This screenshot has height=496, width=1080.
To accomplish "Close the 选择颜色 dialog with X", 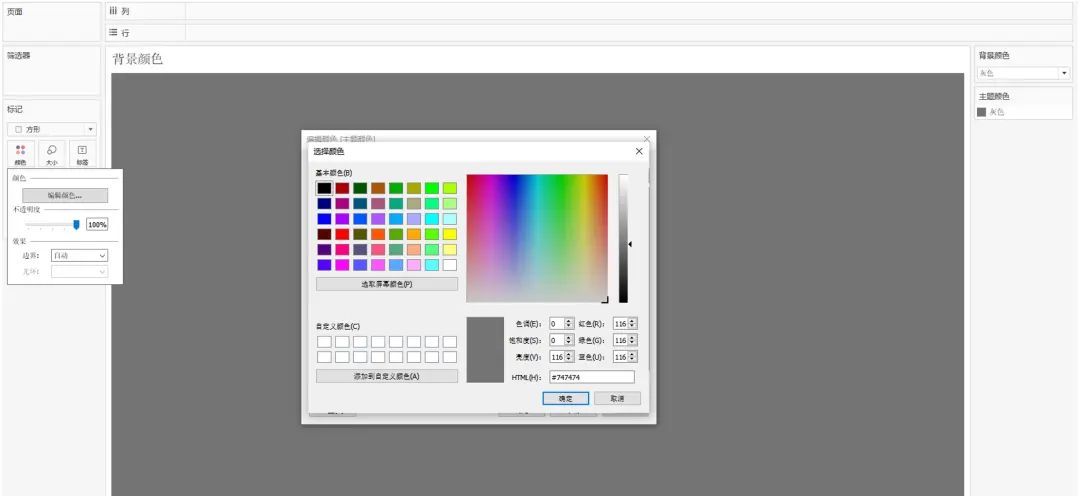I will [x=639, y=151].
